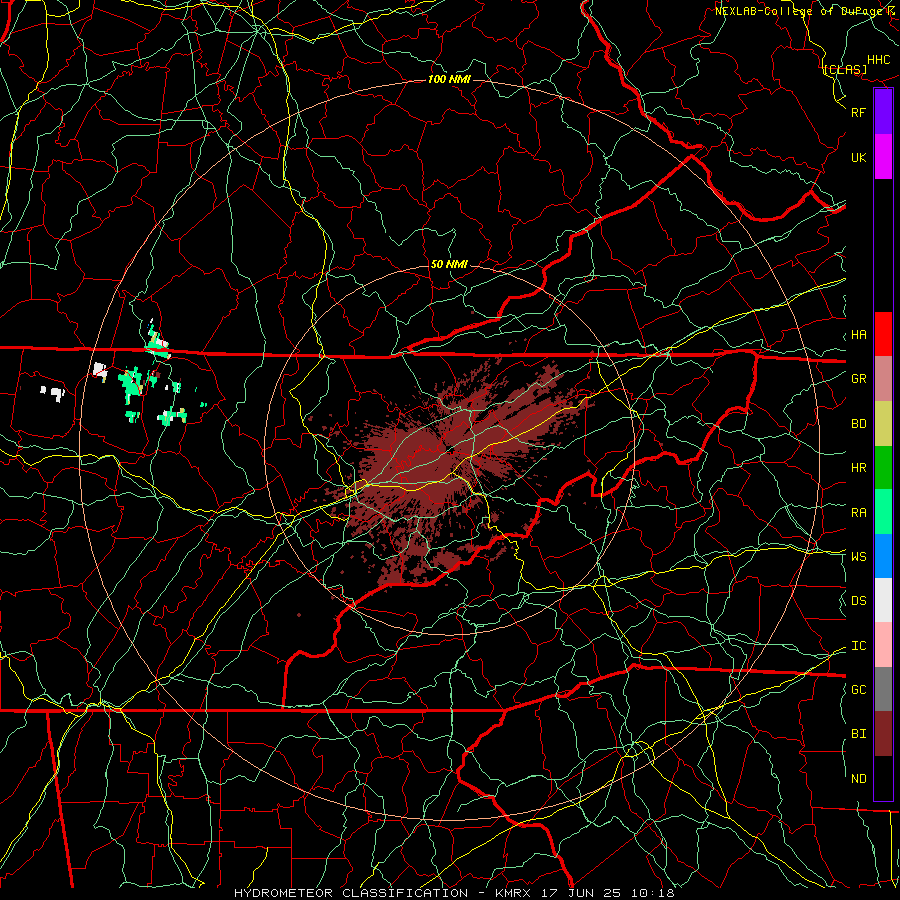This screenshot has width=900, height=900.
Task: Click the RA legend label
Action: 858,513
